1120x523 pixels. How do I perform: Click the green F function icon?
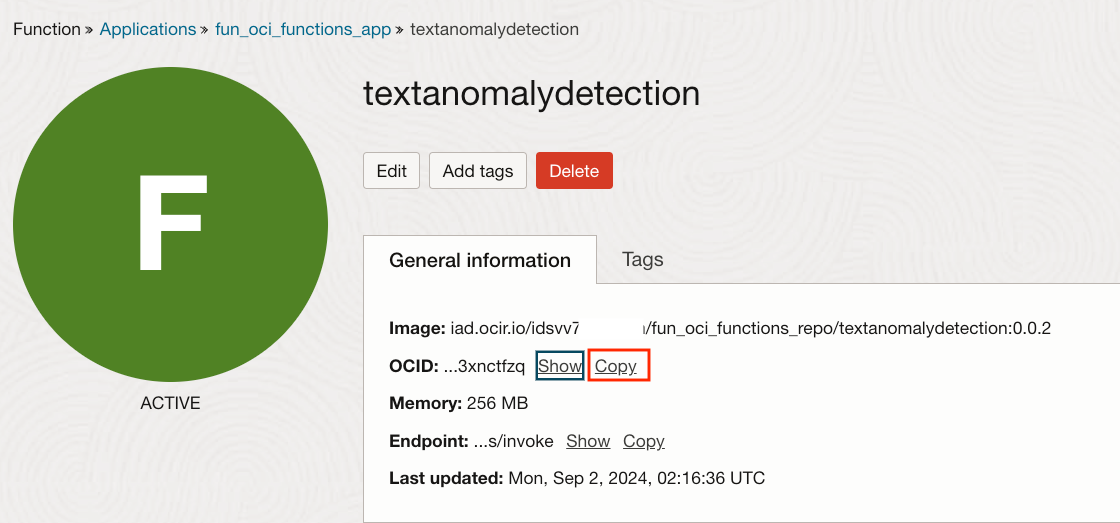170,224
